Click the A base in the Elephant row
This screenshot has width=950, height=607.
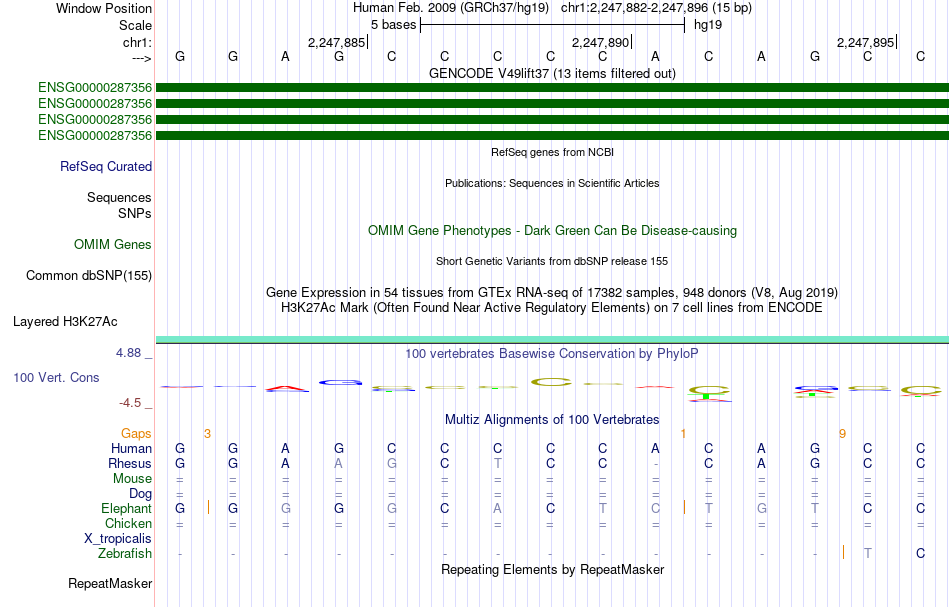[x=497, y=508]
